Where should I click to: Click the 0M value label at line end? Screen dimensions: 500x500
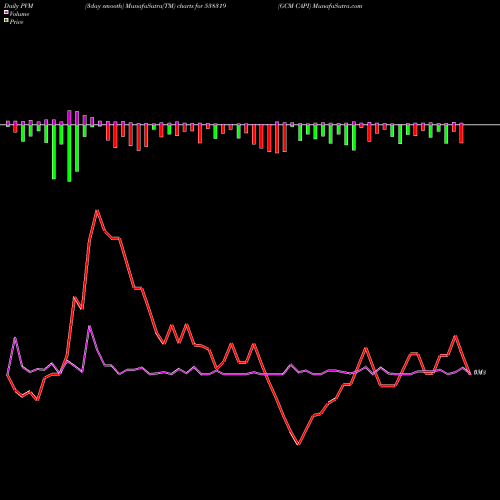(480, 372)
